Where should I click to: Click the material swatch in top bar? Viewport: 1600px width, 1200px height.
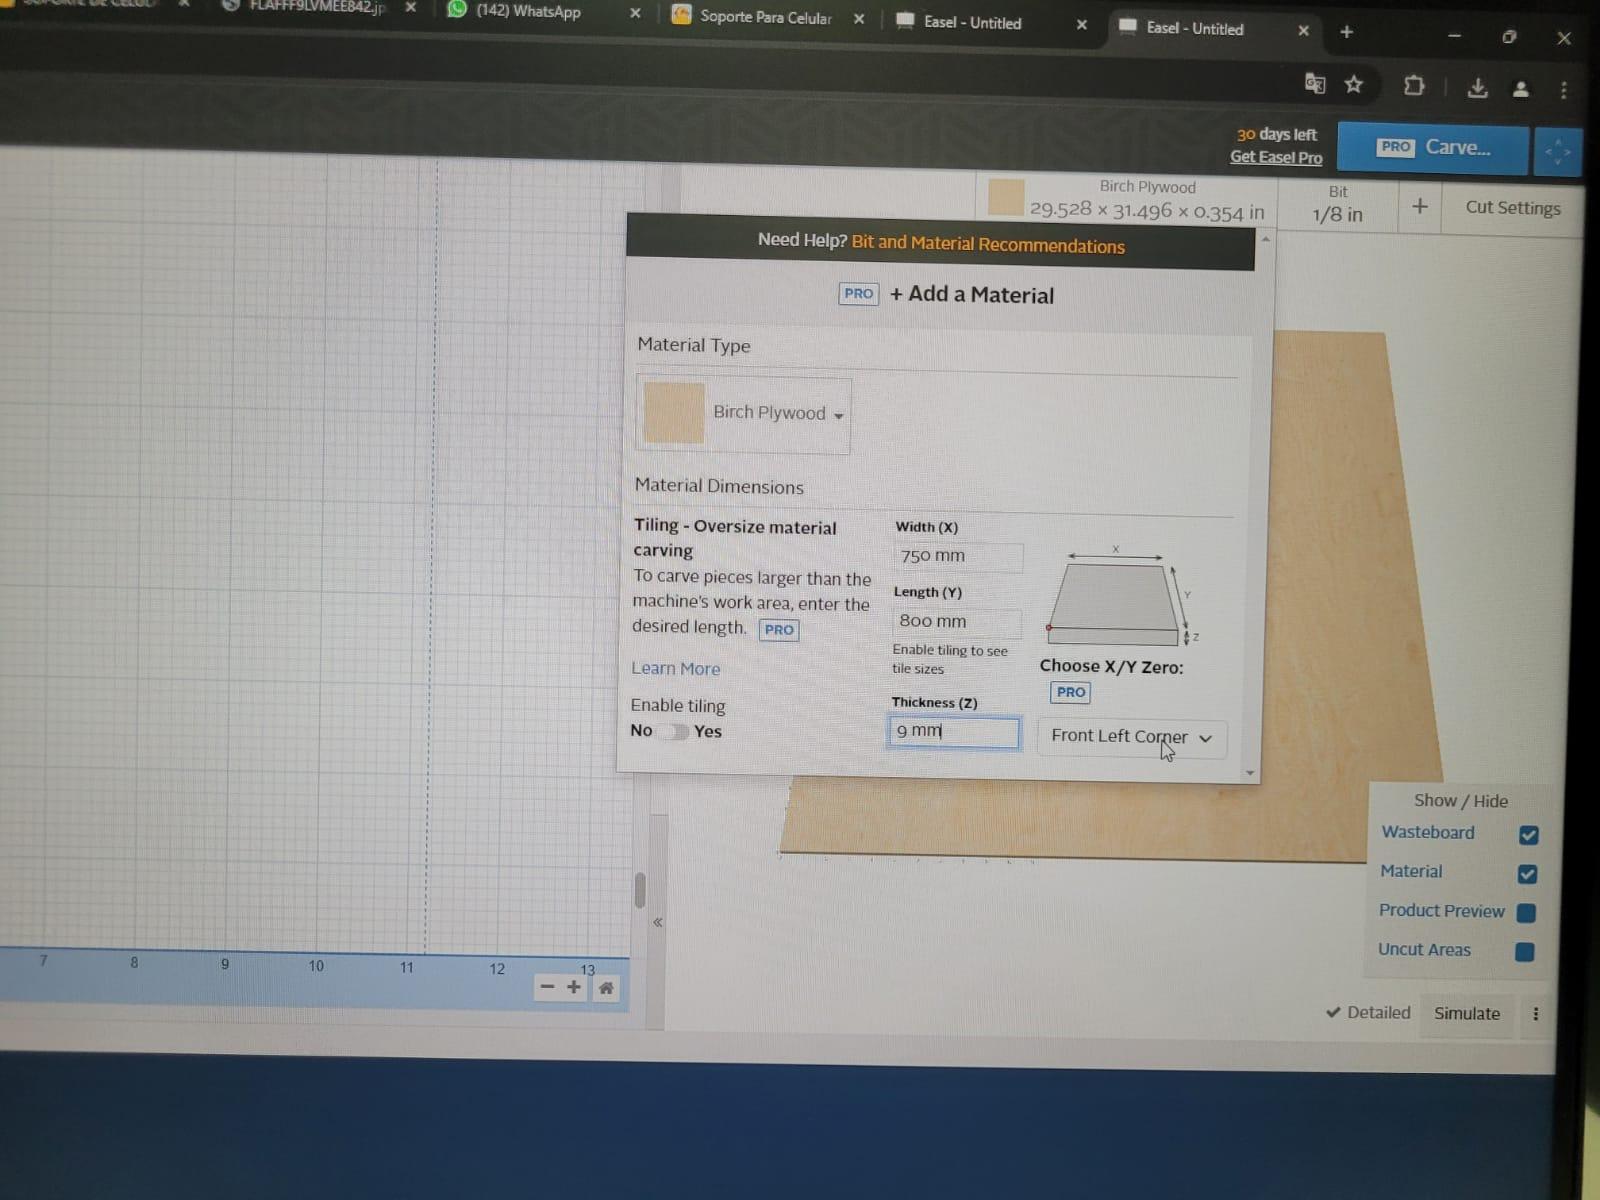point(1006,196)
